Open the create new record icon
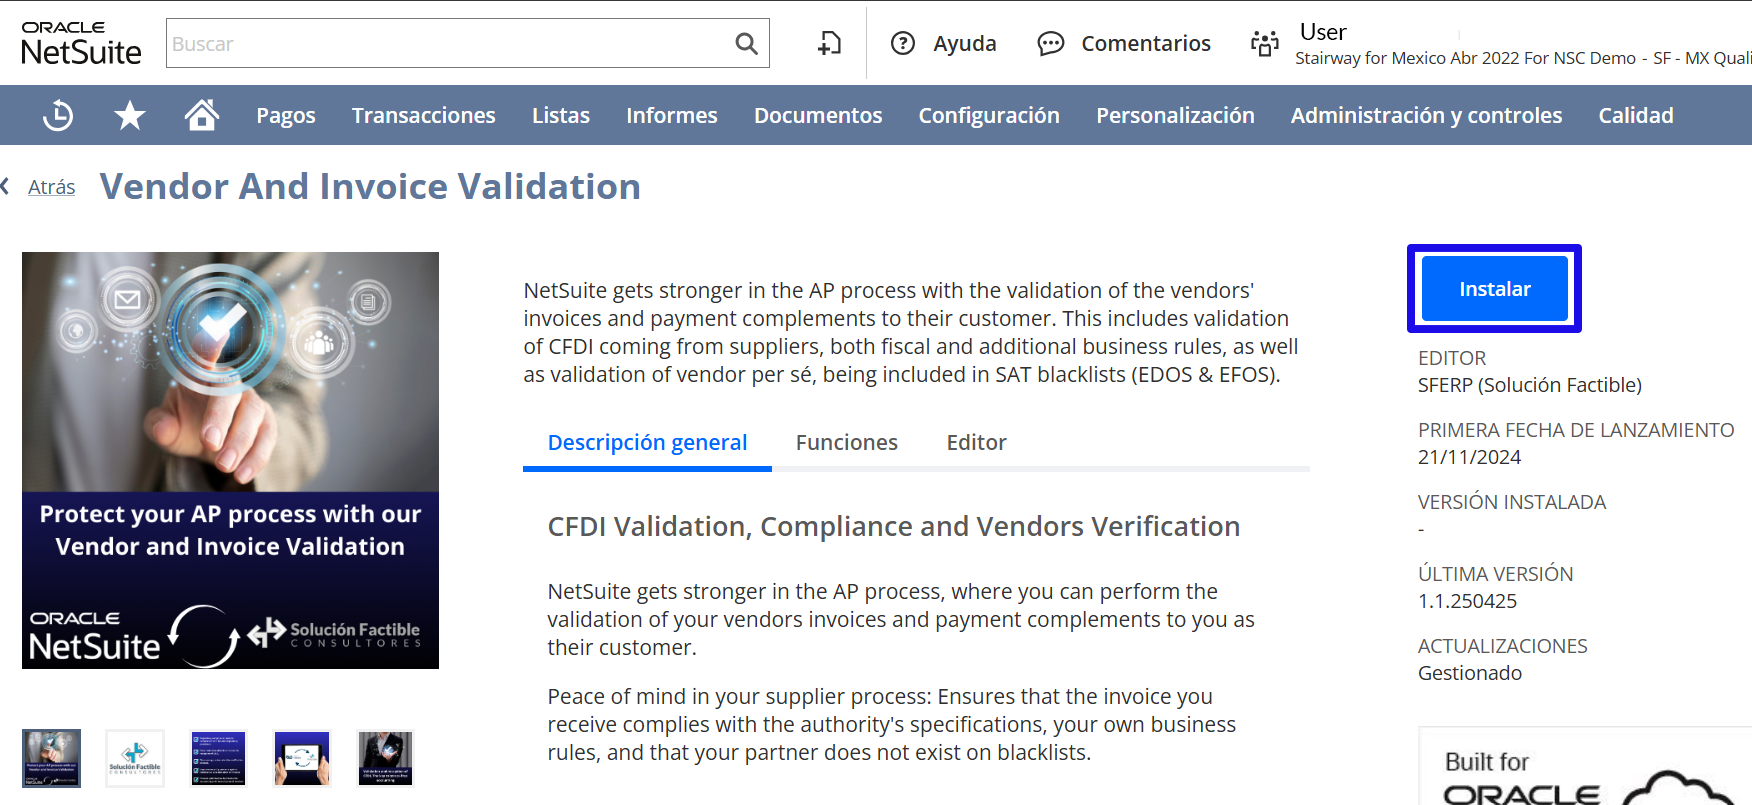This screenshot has height=805, width=1752. [x=829, y=44]
